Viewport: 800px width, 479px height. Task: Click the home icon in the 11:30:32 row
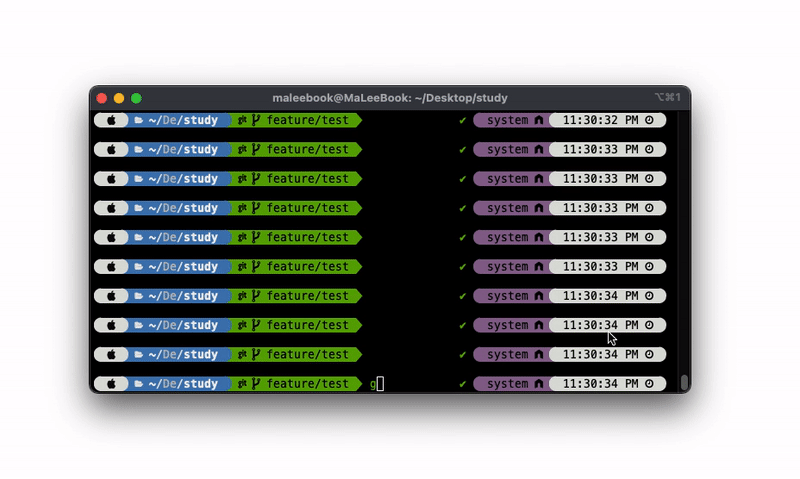[x=539, y=120]
